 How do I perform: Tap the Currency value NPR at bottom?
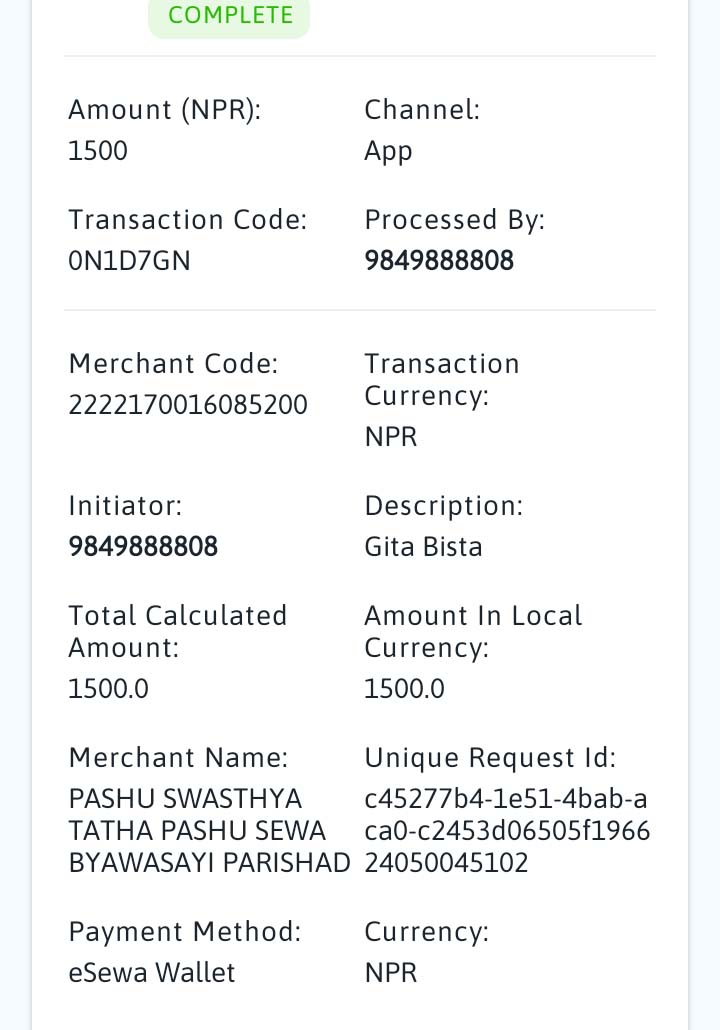pyautogui.click(x=391, y=973)
